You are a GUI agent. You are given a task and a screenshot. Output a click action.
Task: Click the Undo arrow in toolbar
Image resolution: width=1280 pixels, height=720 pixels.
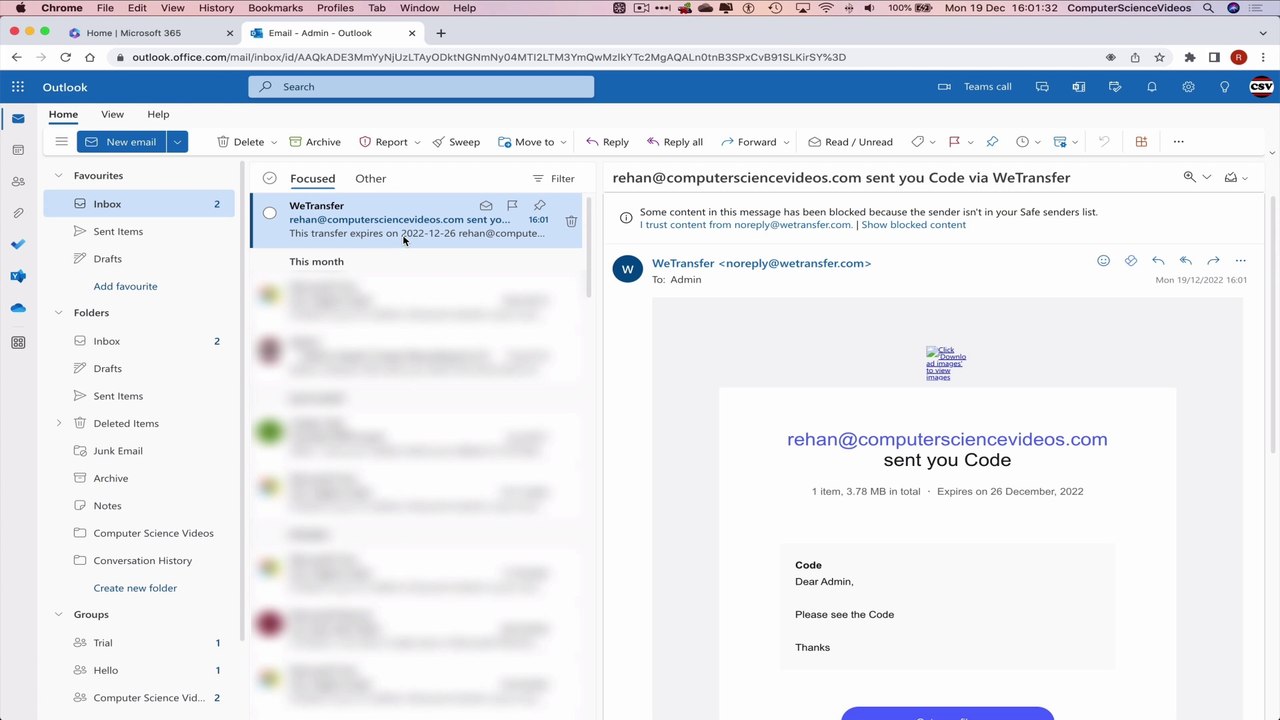[x=1104, y=142]
